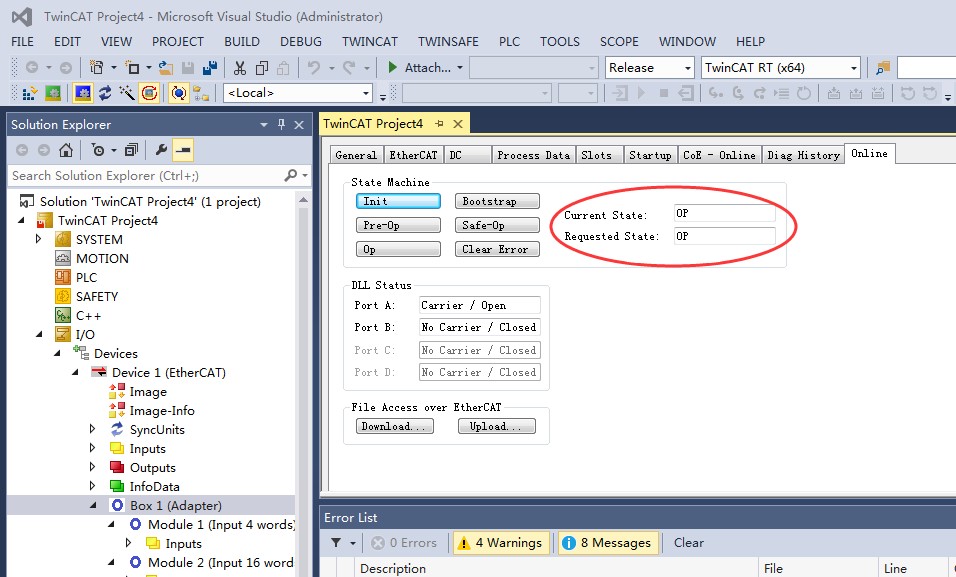Pin the Solution Explorer panel
The image size is (956, 577).
[x=281, y=124]
